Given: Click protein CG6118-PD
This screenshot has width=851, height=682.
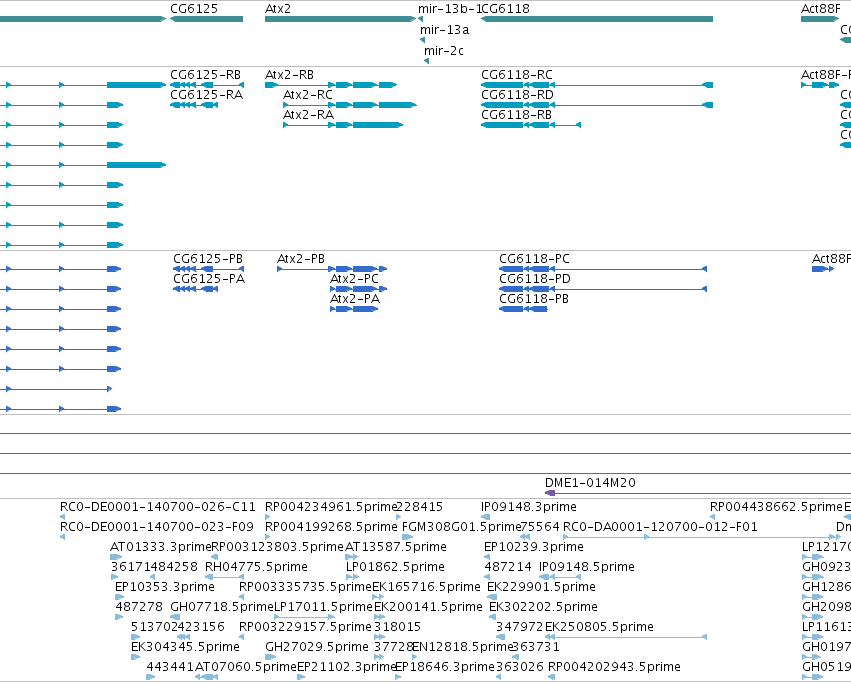Looking at the screenshot, I should (x=603, y=289).
